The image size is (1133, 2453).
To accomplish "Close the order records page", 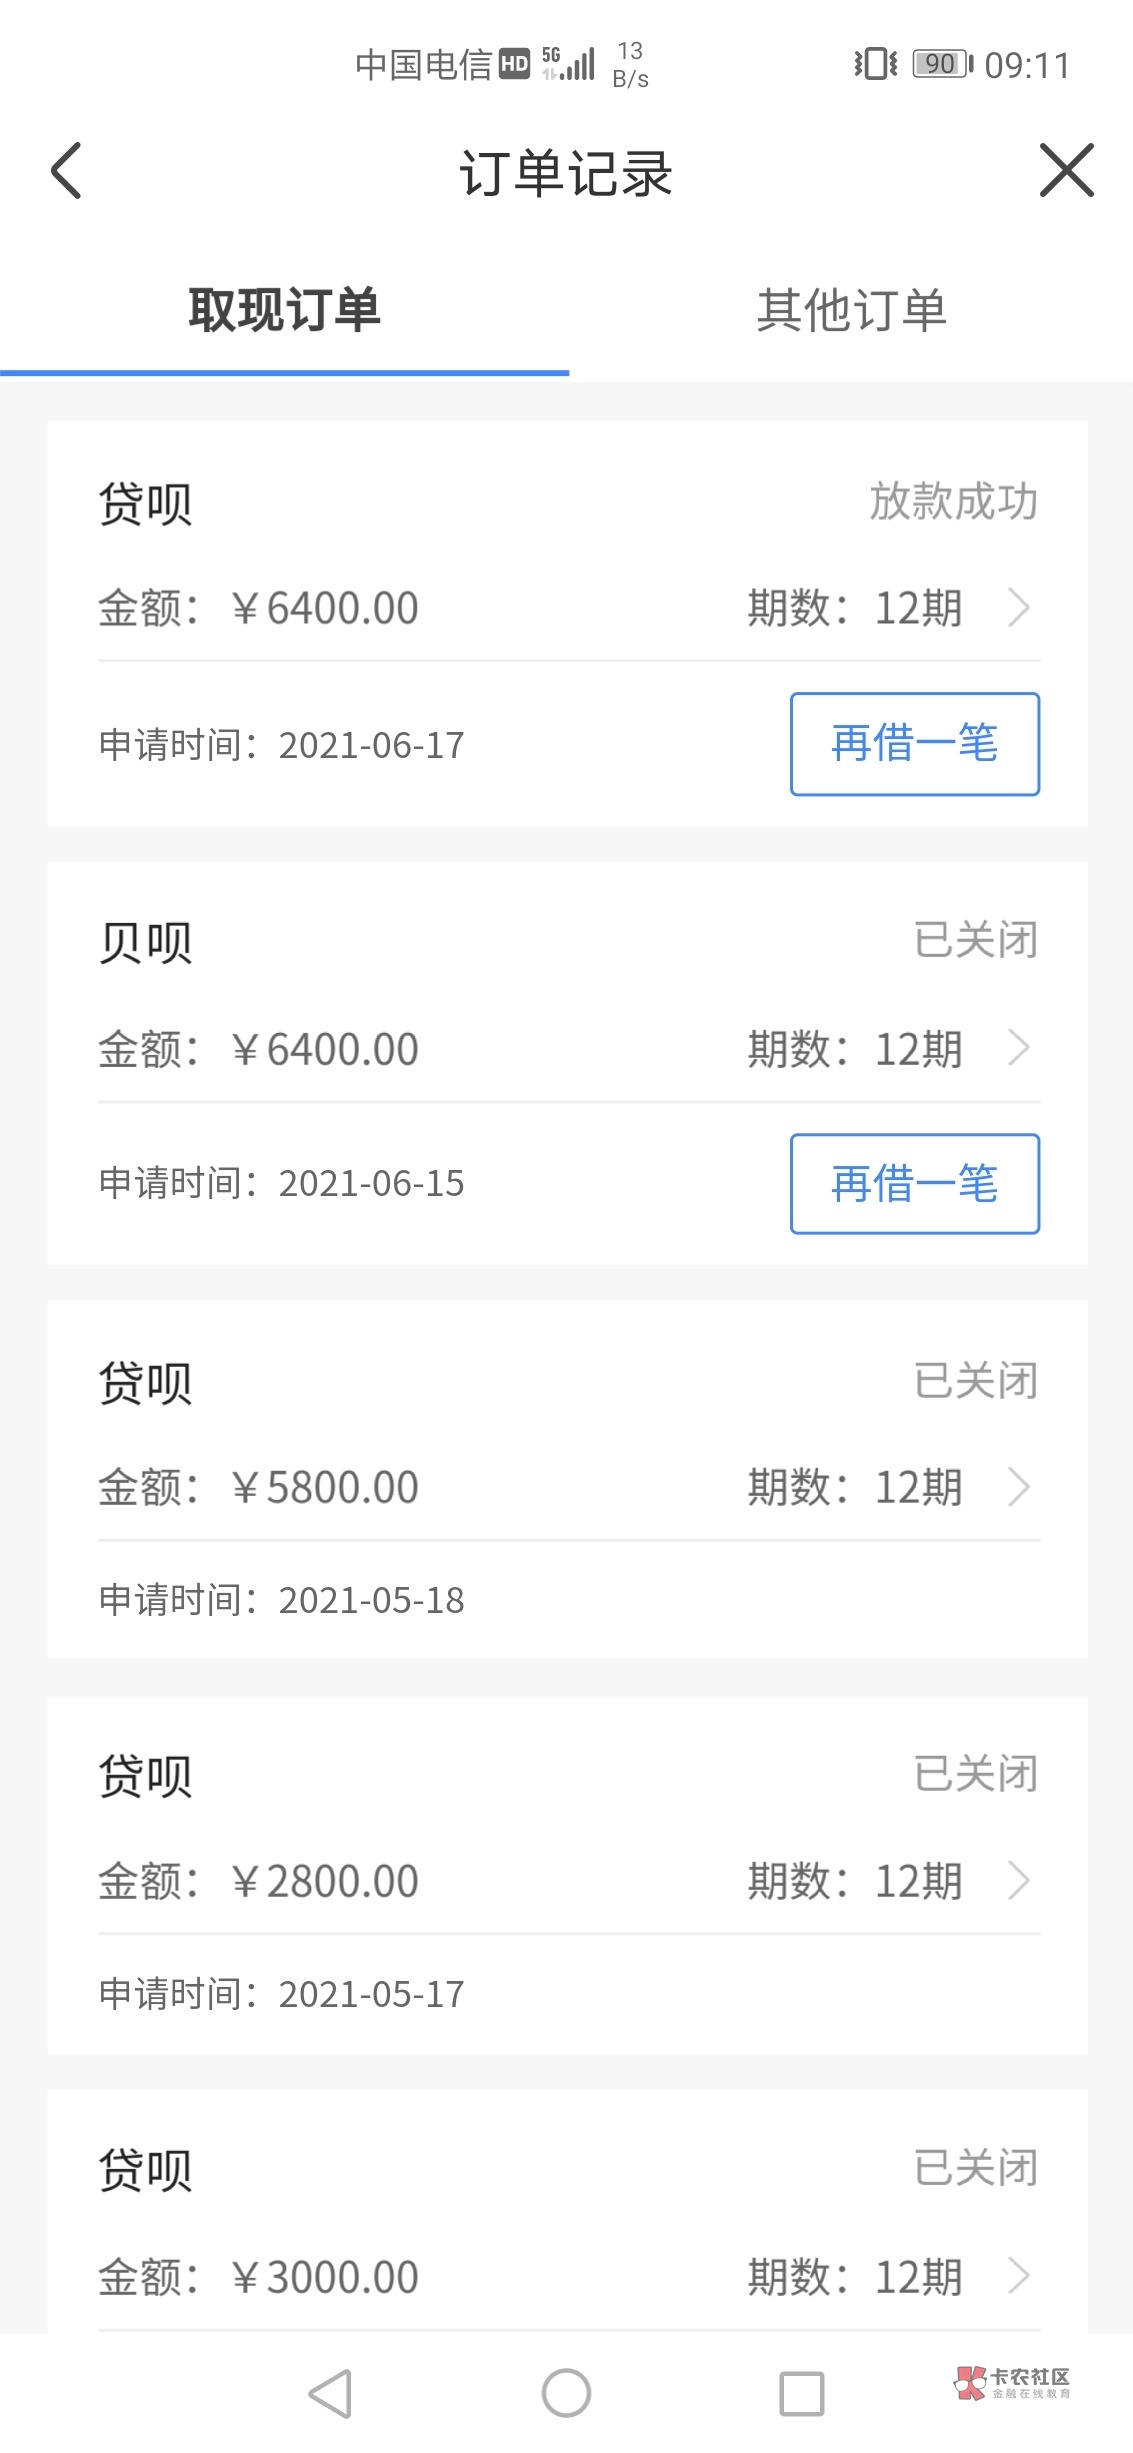I will point(1066,171).
